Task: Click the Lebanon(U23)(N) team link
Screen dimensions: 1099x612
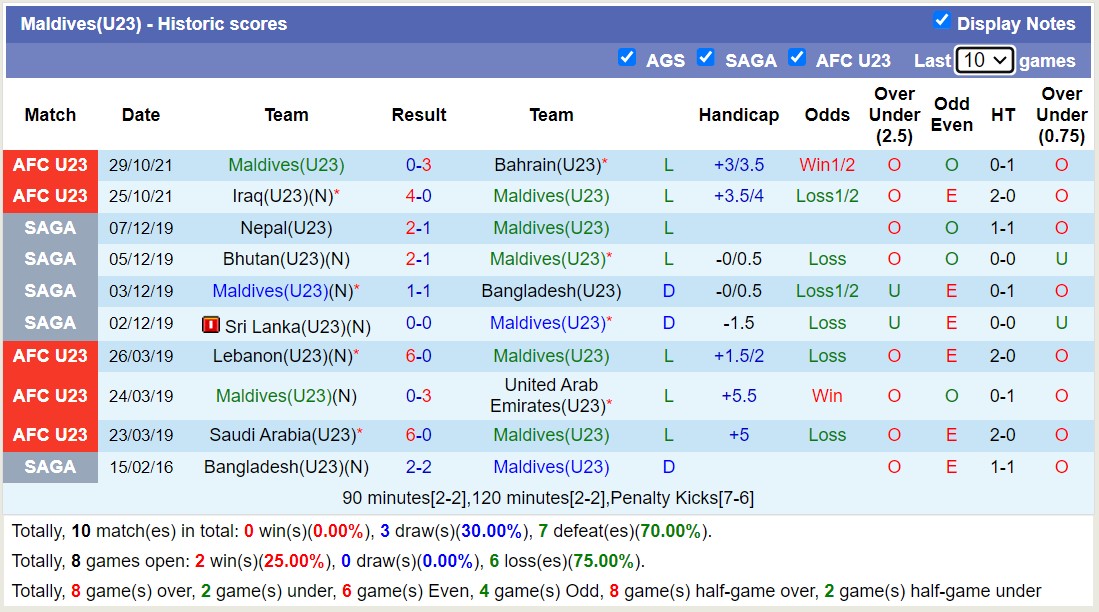Action: click(282, 356)
